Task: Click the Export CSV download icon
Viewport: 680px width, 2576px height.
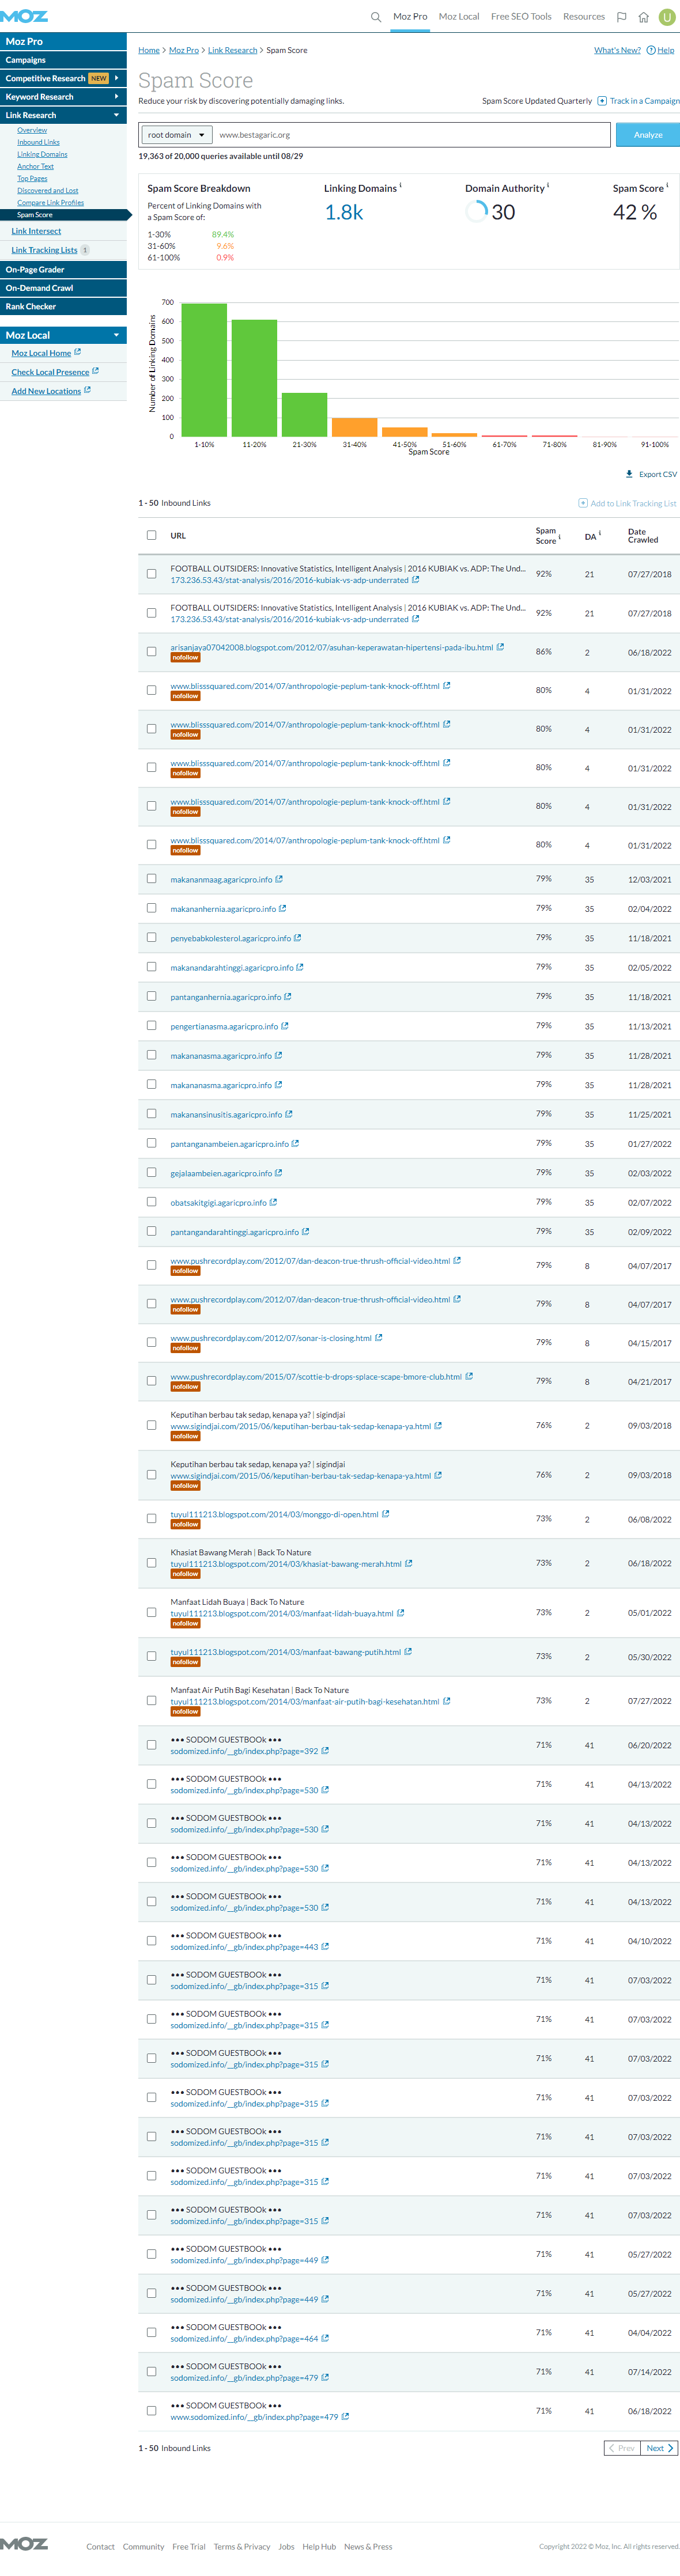Action: tap(629, 474)
